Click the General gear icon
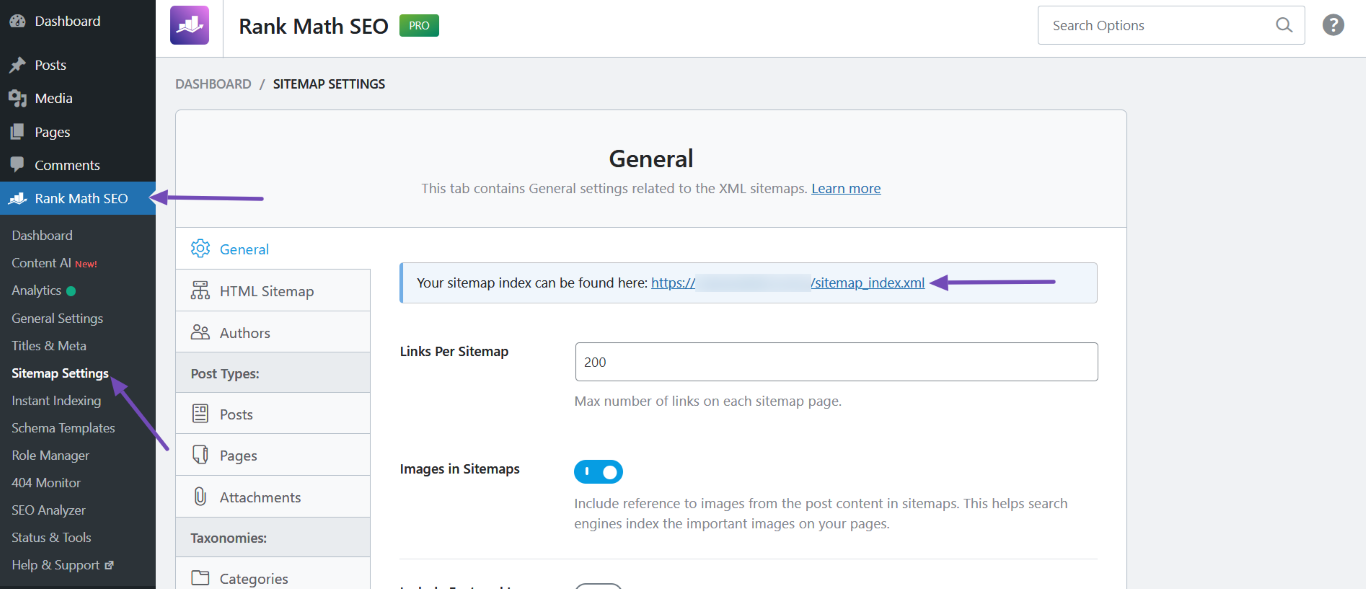This screenshot has height=589, width=1366. (x=200, y=249)
